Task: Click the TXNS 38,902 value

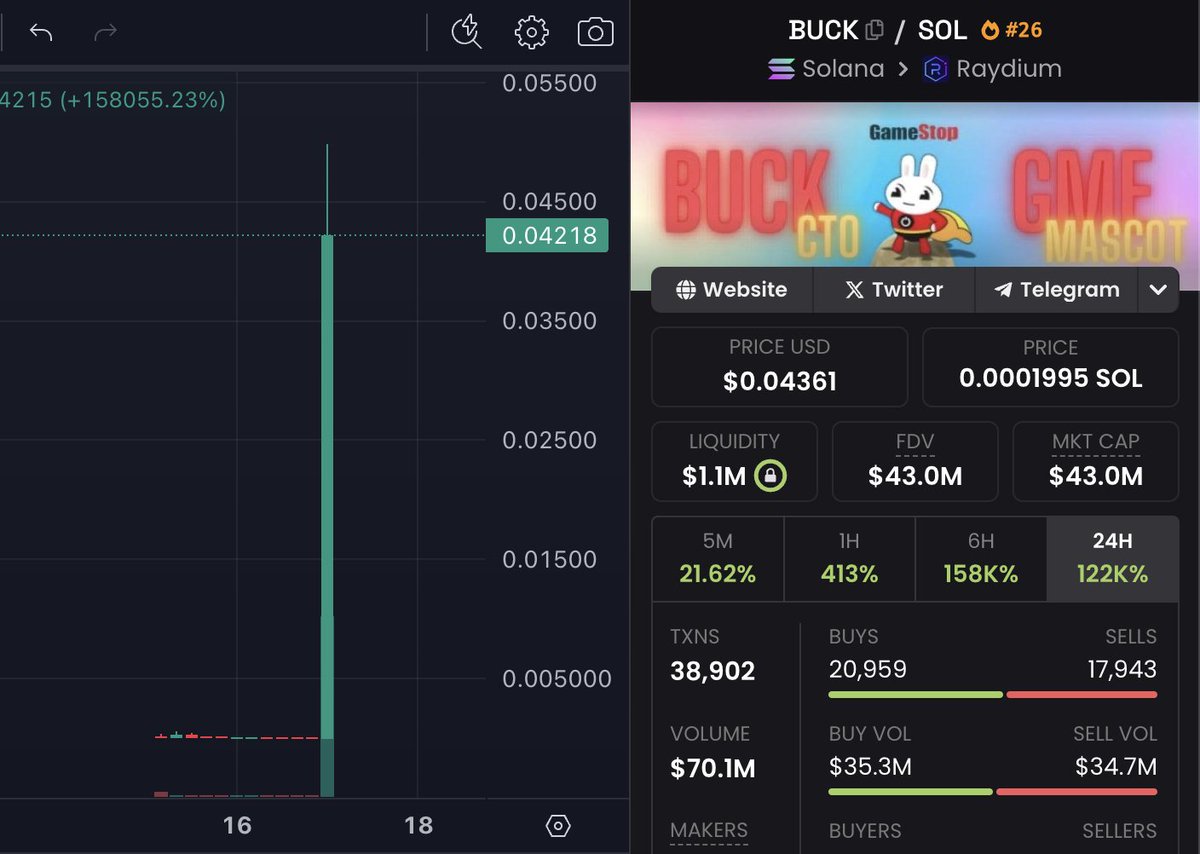Action: click(713, 671)
